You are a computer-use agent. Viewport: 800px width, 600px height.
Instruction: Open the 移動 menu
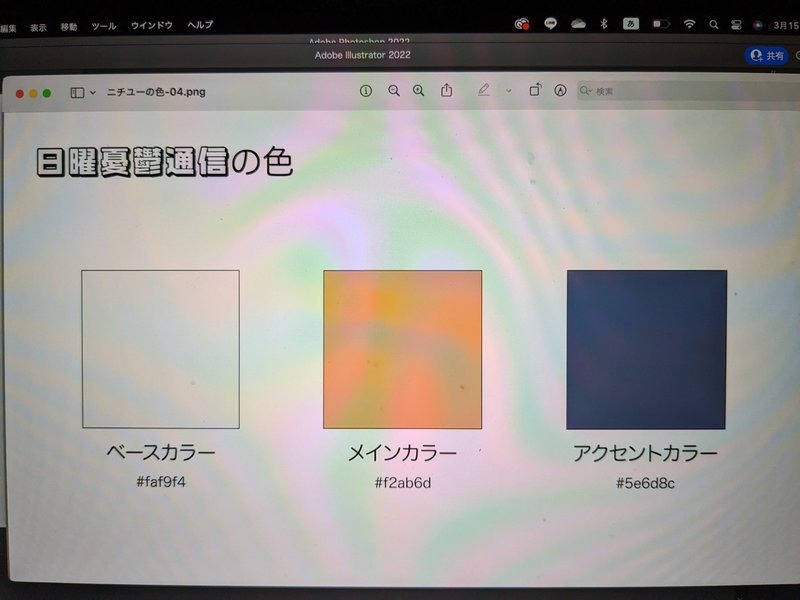click(x=69, y=27)
